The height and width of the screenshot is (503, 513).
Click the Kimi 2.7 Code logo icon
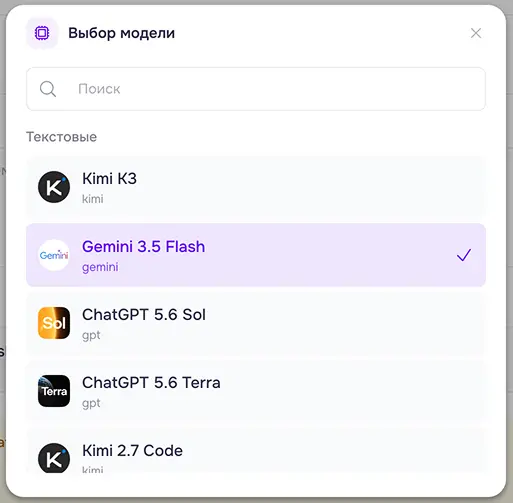click(54, 458)
